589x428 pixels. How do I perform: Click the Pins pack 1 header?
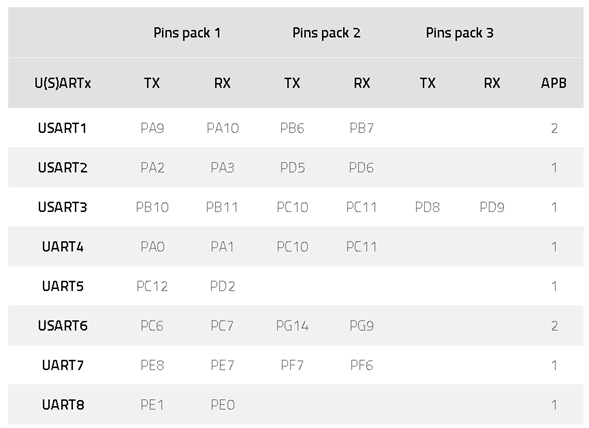(187, 33)
